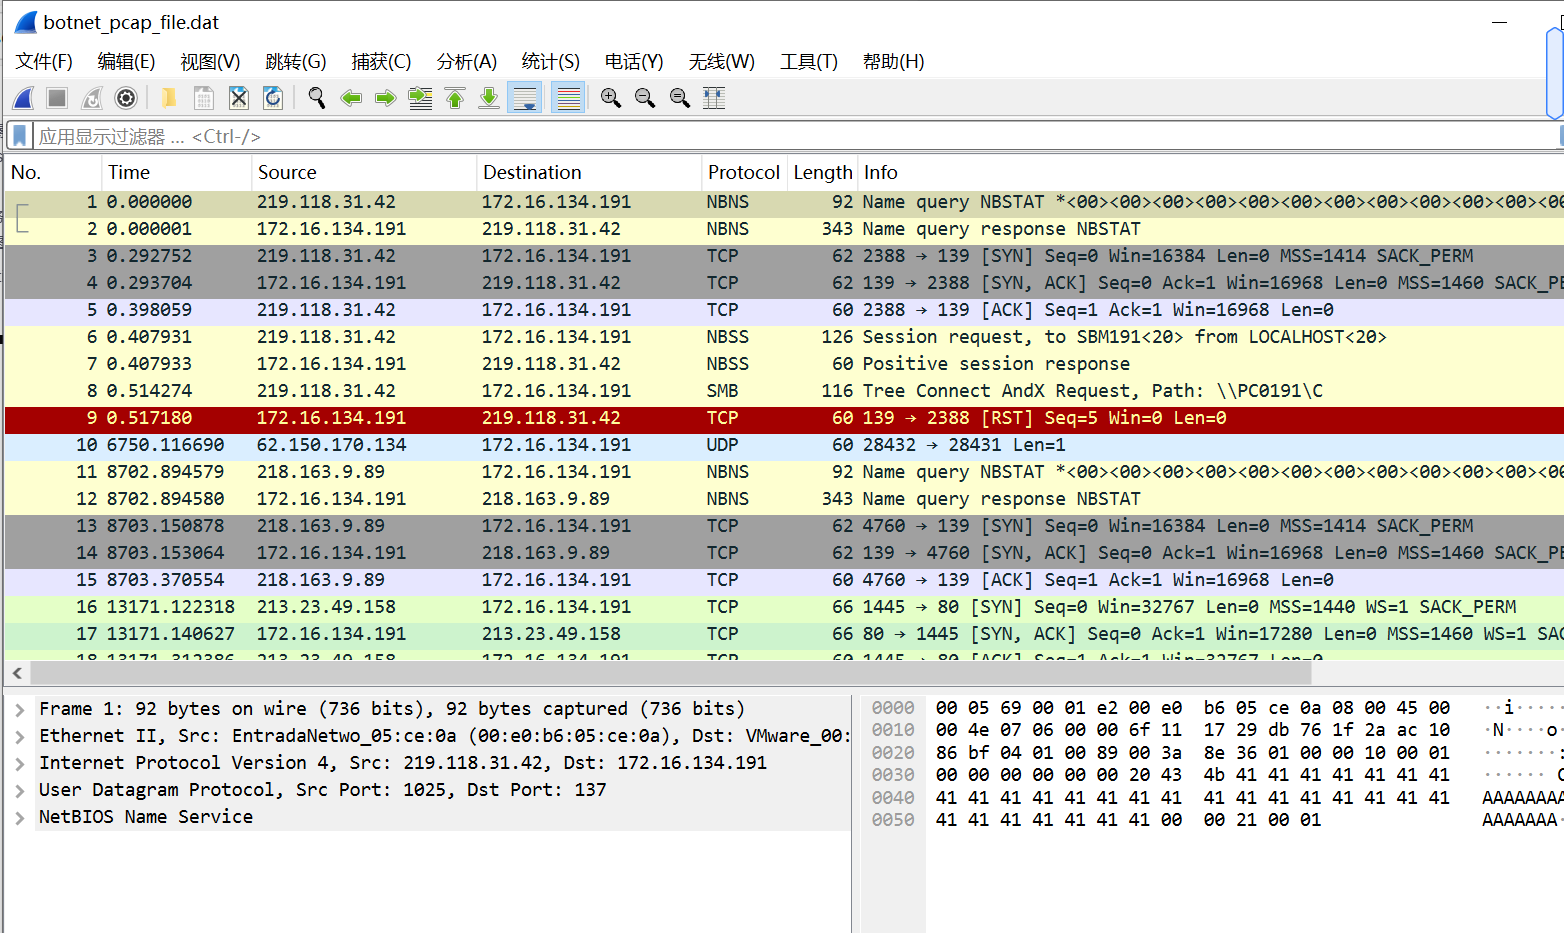Image resolution: width=1564 pixels, height=933 pixels.
Task: Open the 电话(Y) menu
Action: click(634, 62)
